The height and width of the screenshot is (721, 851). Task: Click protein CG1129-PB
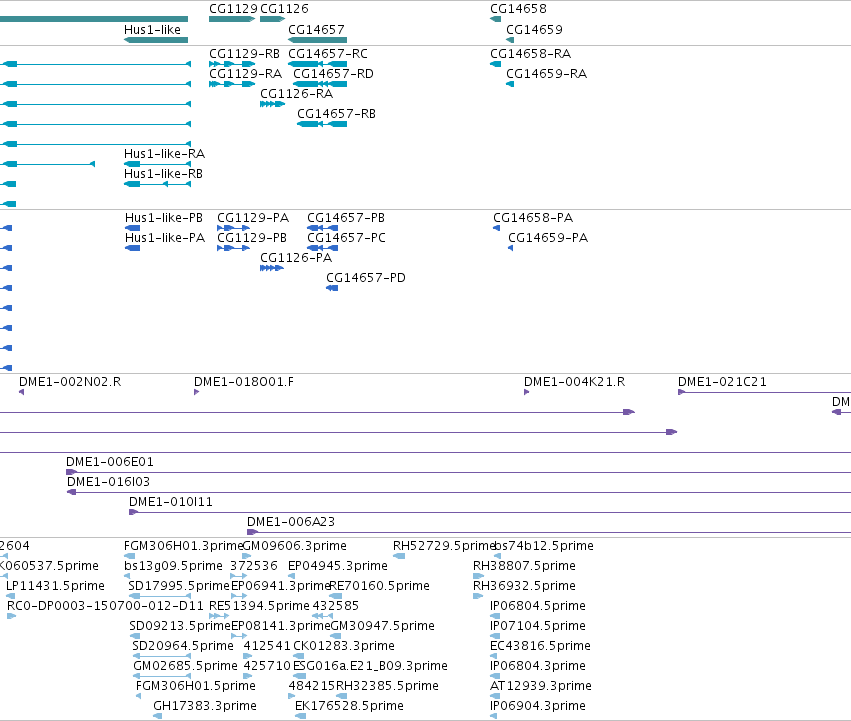point(233,248)
